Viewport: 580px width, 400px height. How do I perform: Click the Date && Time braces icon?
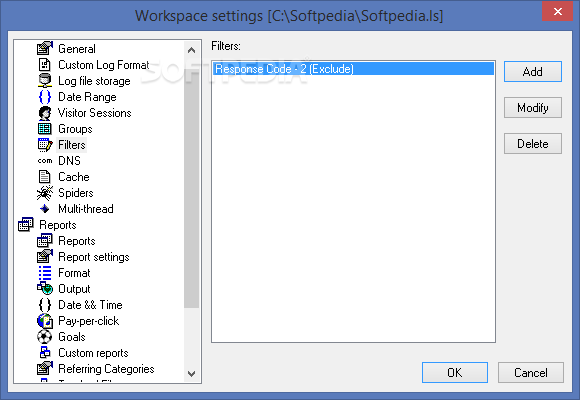coord(45,305)
